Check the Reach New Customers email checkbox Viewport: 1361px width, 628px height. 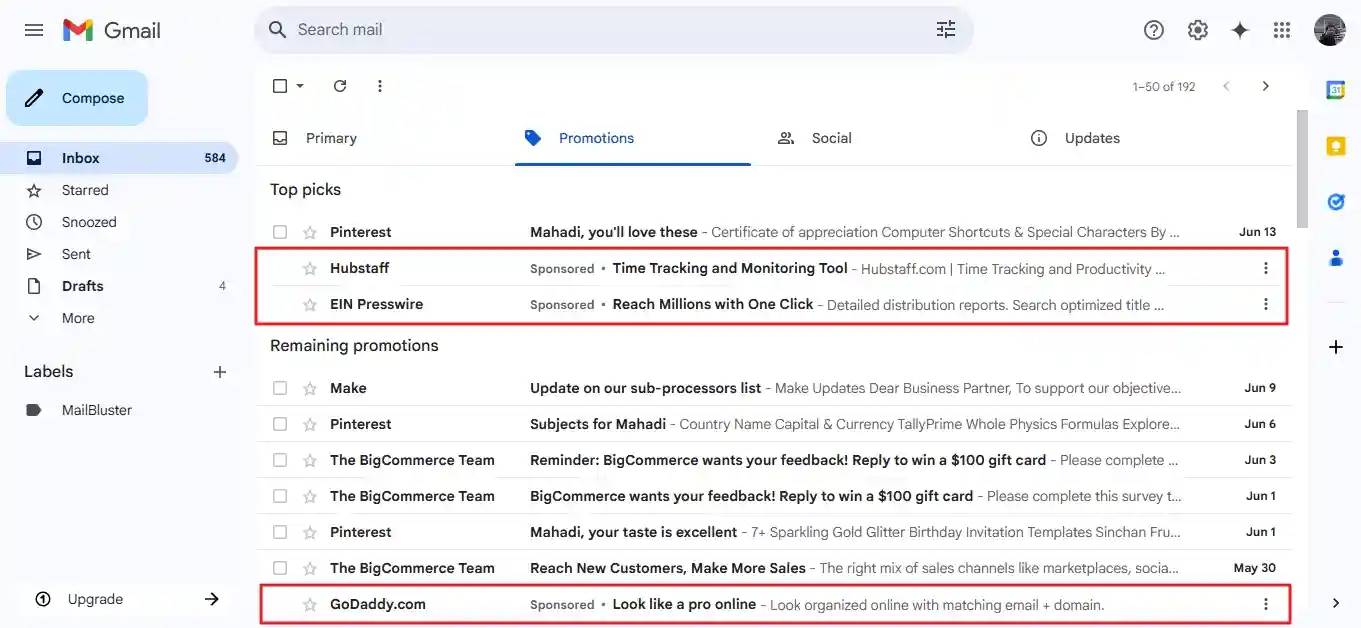[x=280, y=568]
